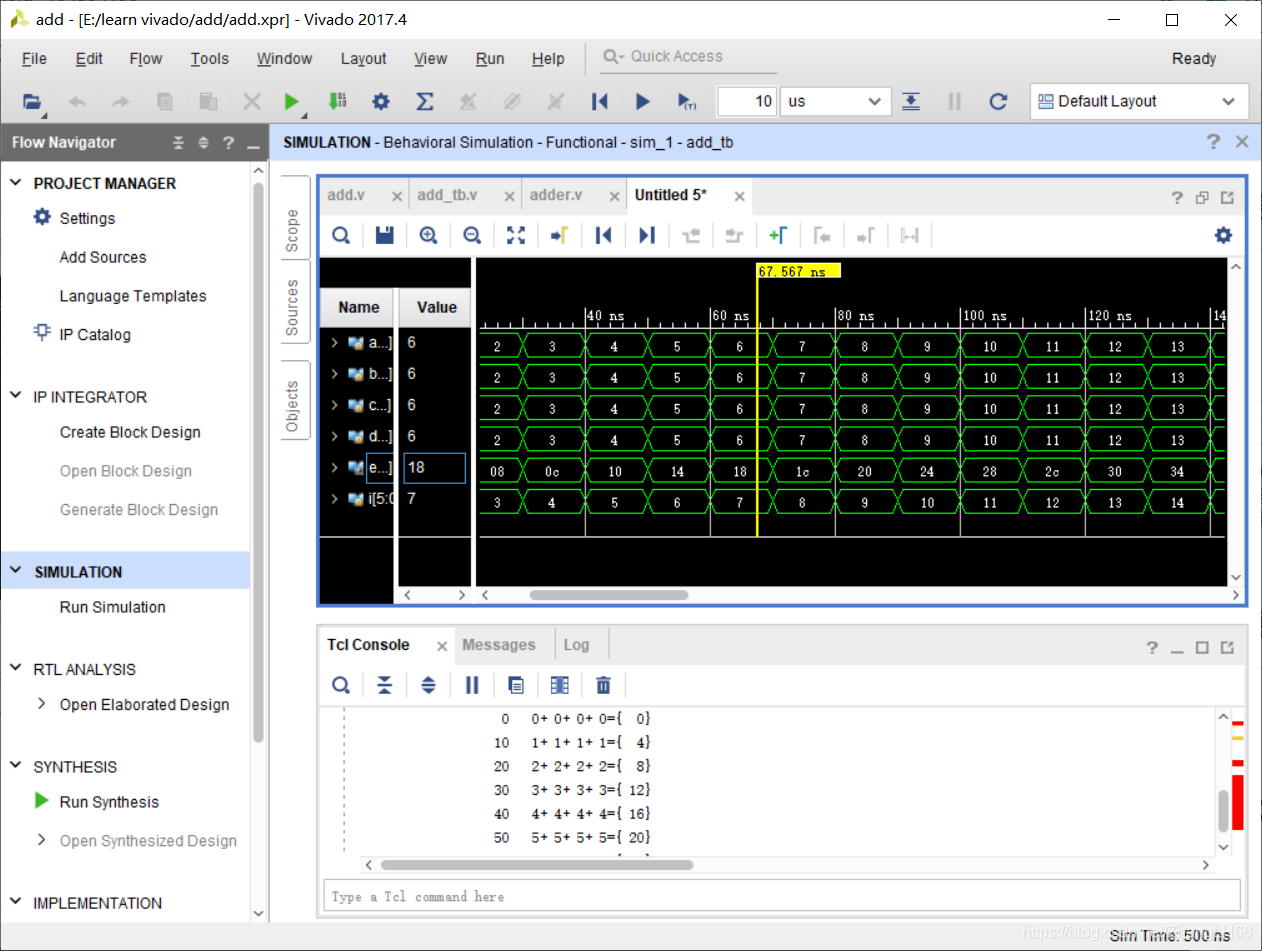Click the Tcl Console vertical scrollbar thumb

tap(1223, 811)
